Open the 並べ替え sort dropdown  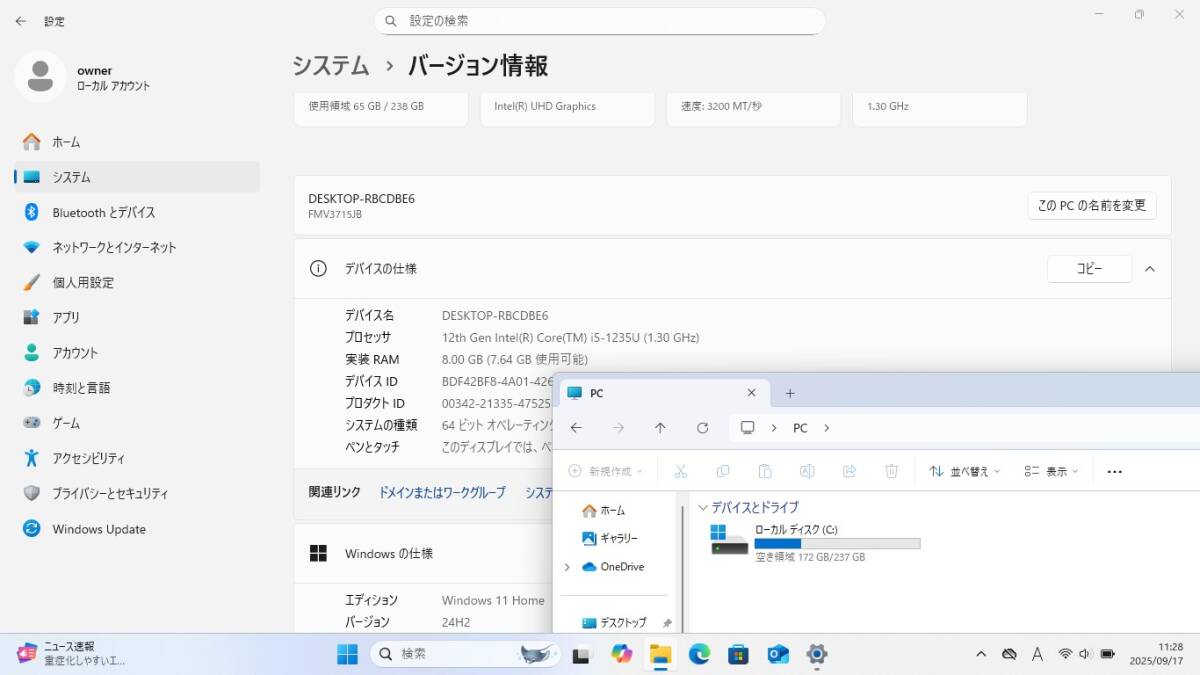pos(964,470)
